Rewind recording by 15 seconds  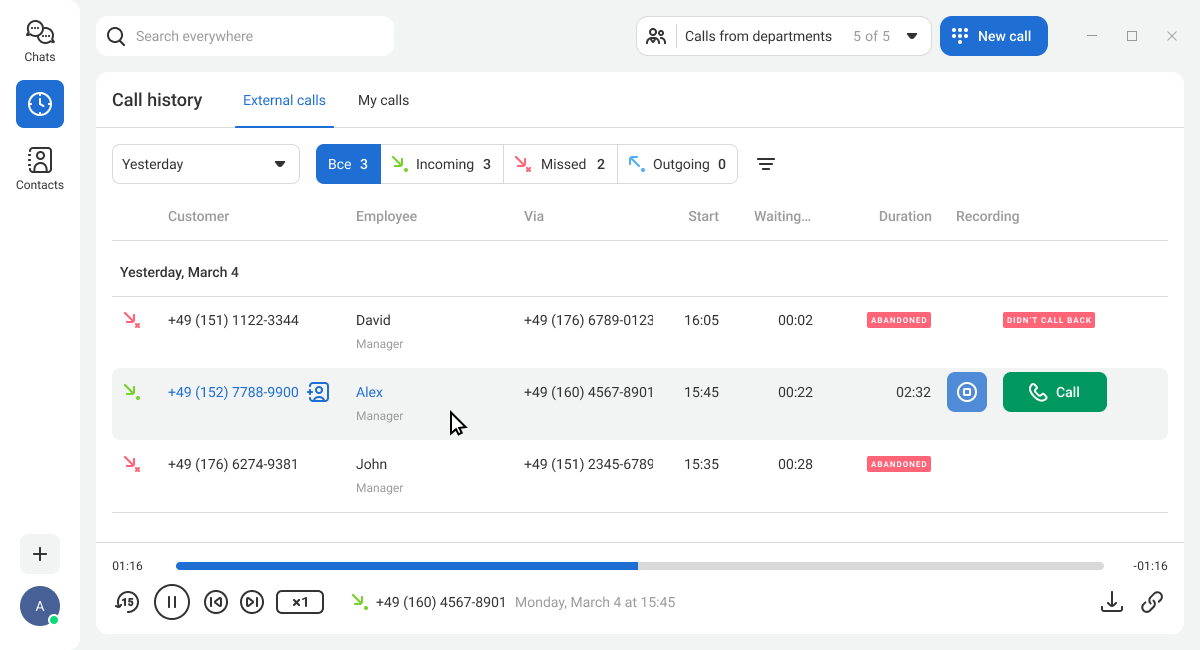[x=127, y=602]
